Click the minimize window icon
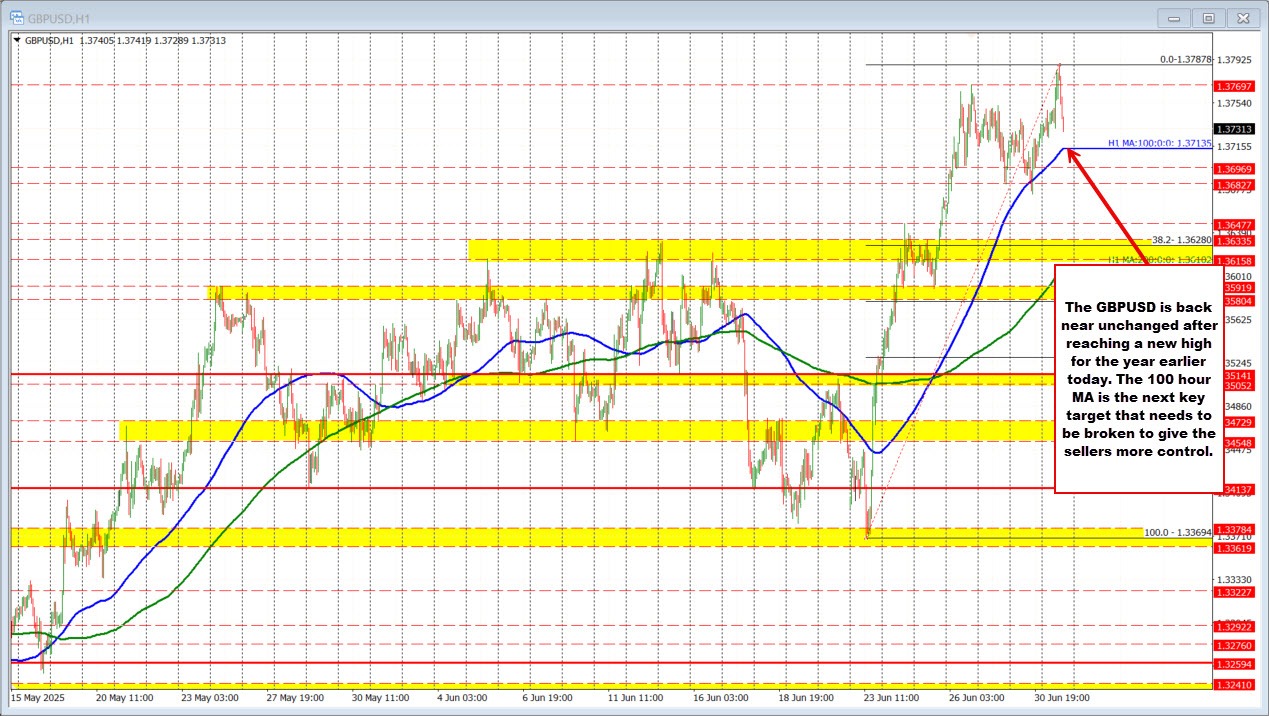 pyautogui.click(x=1173, y=17)
